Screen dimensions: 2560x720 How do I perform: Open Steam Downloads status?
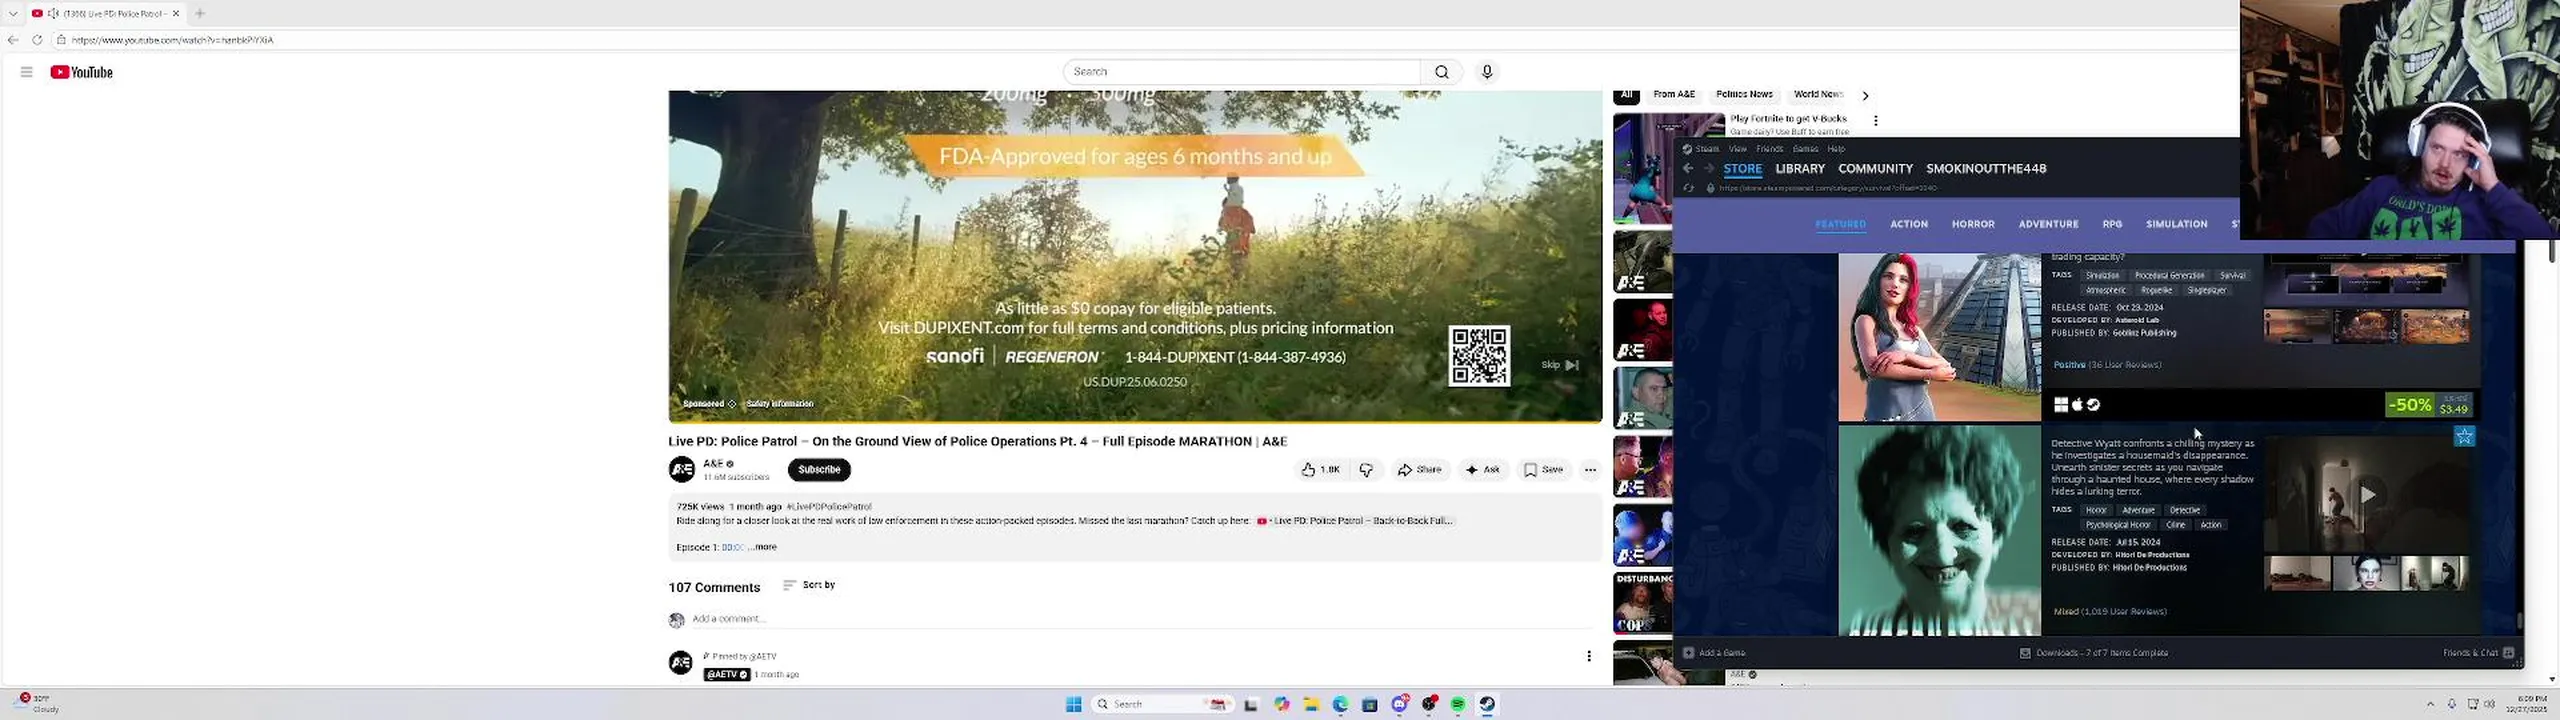[2094, 653]
